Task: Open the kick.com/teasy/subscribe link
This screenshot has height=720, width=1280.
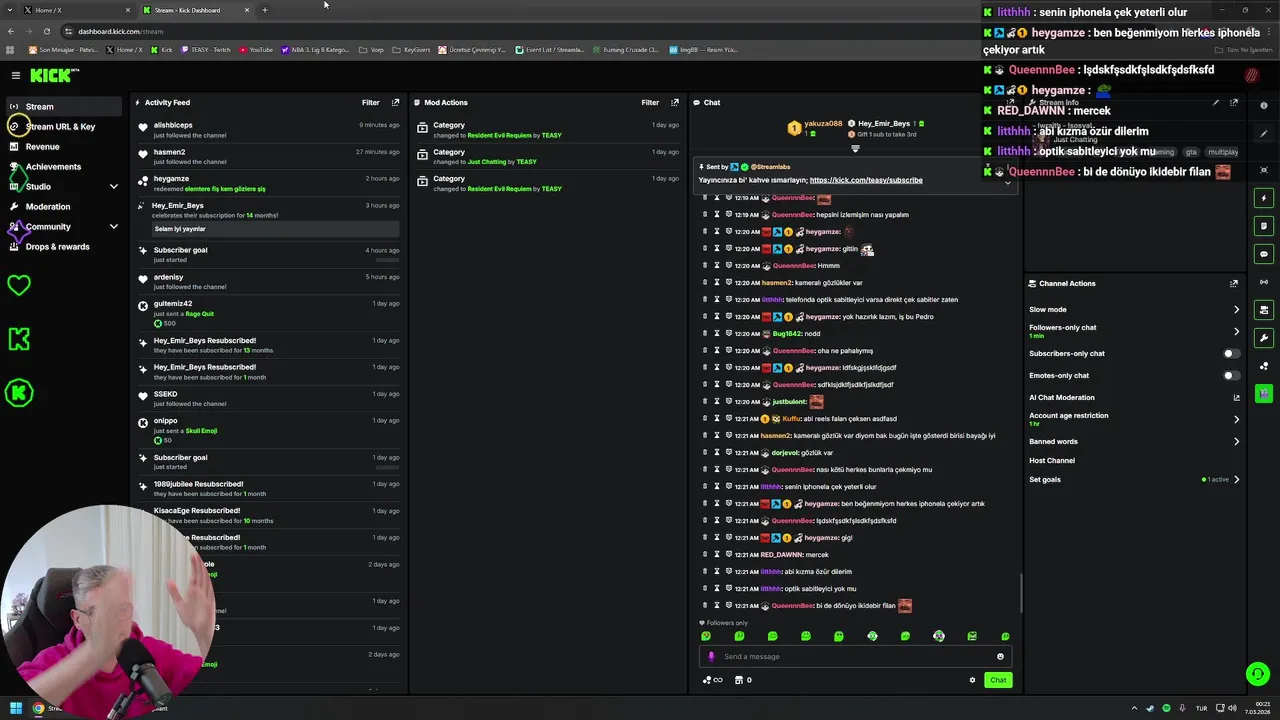Action: tap(866, 180)
